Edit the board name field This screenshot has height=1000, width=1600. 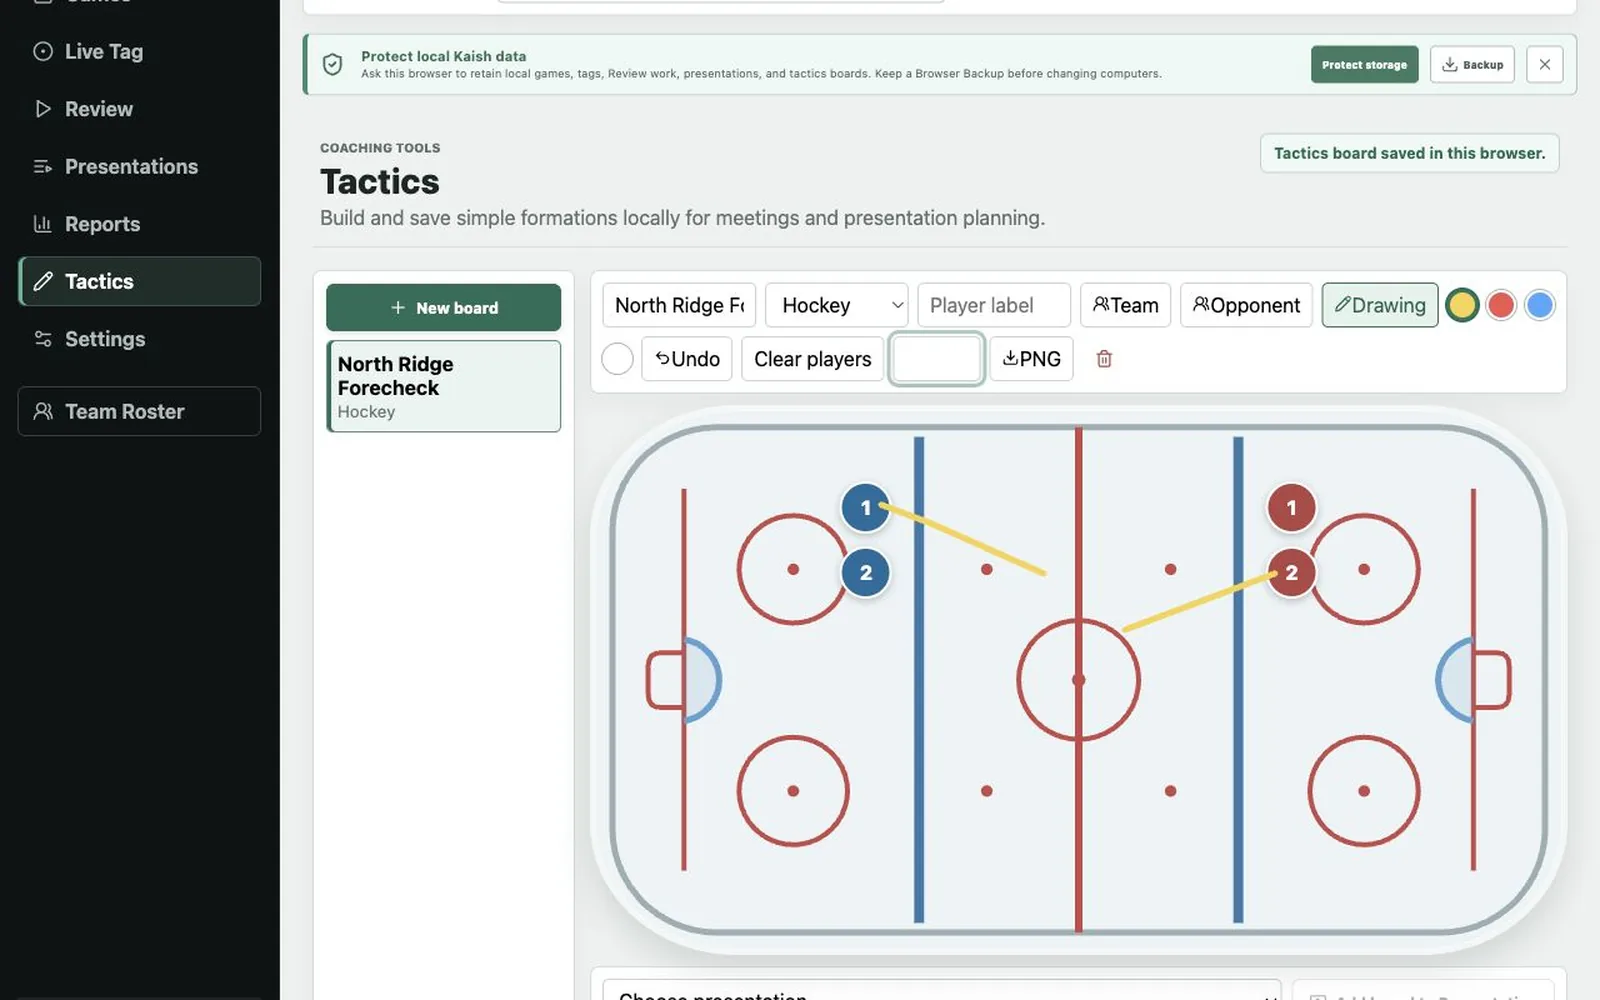[679, 305]
